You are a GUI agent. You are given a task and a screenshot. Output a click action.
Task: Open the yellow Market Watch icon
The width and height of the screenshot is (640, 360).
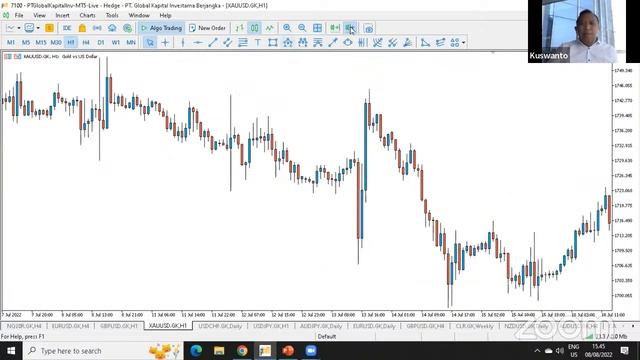(49, 28)
